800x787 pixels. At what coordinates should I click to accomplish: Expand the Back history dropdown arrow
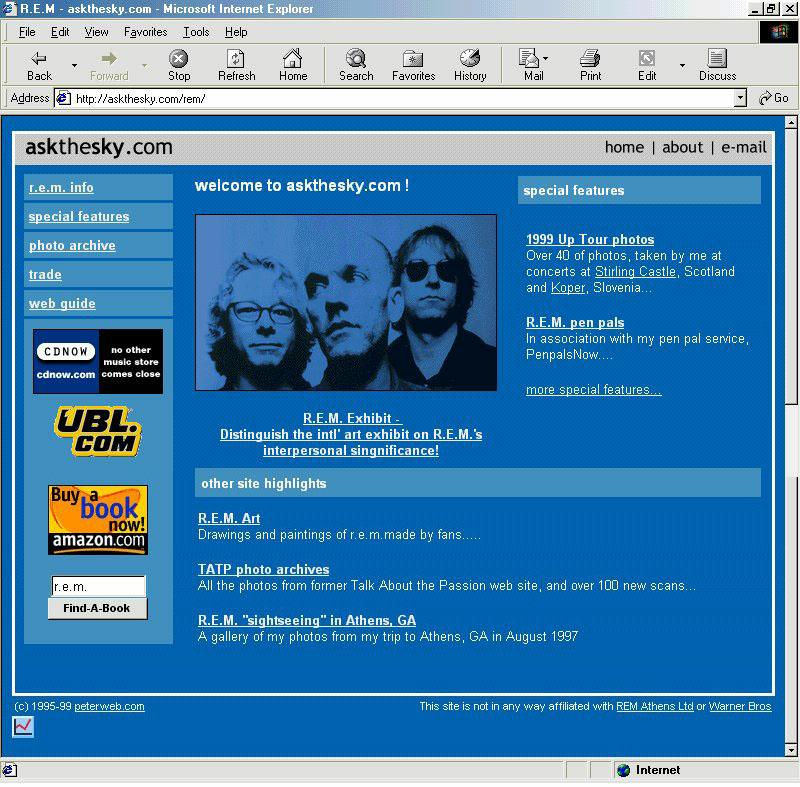(x=74, y=65)
